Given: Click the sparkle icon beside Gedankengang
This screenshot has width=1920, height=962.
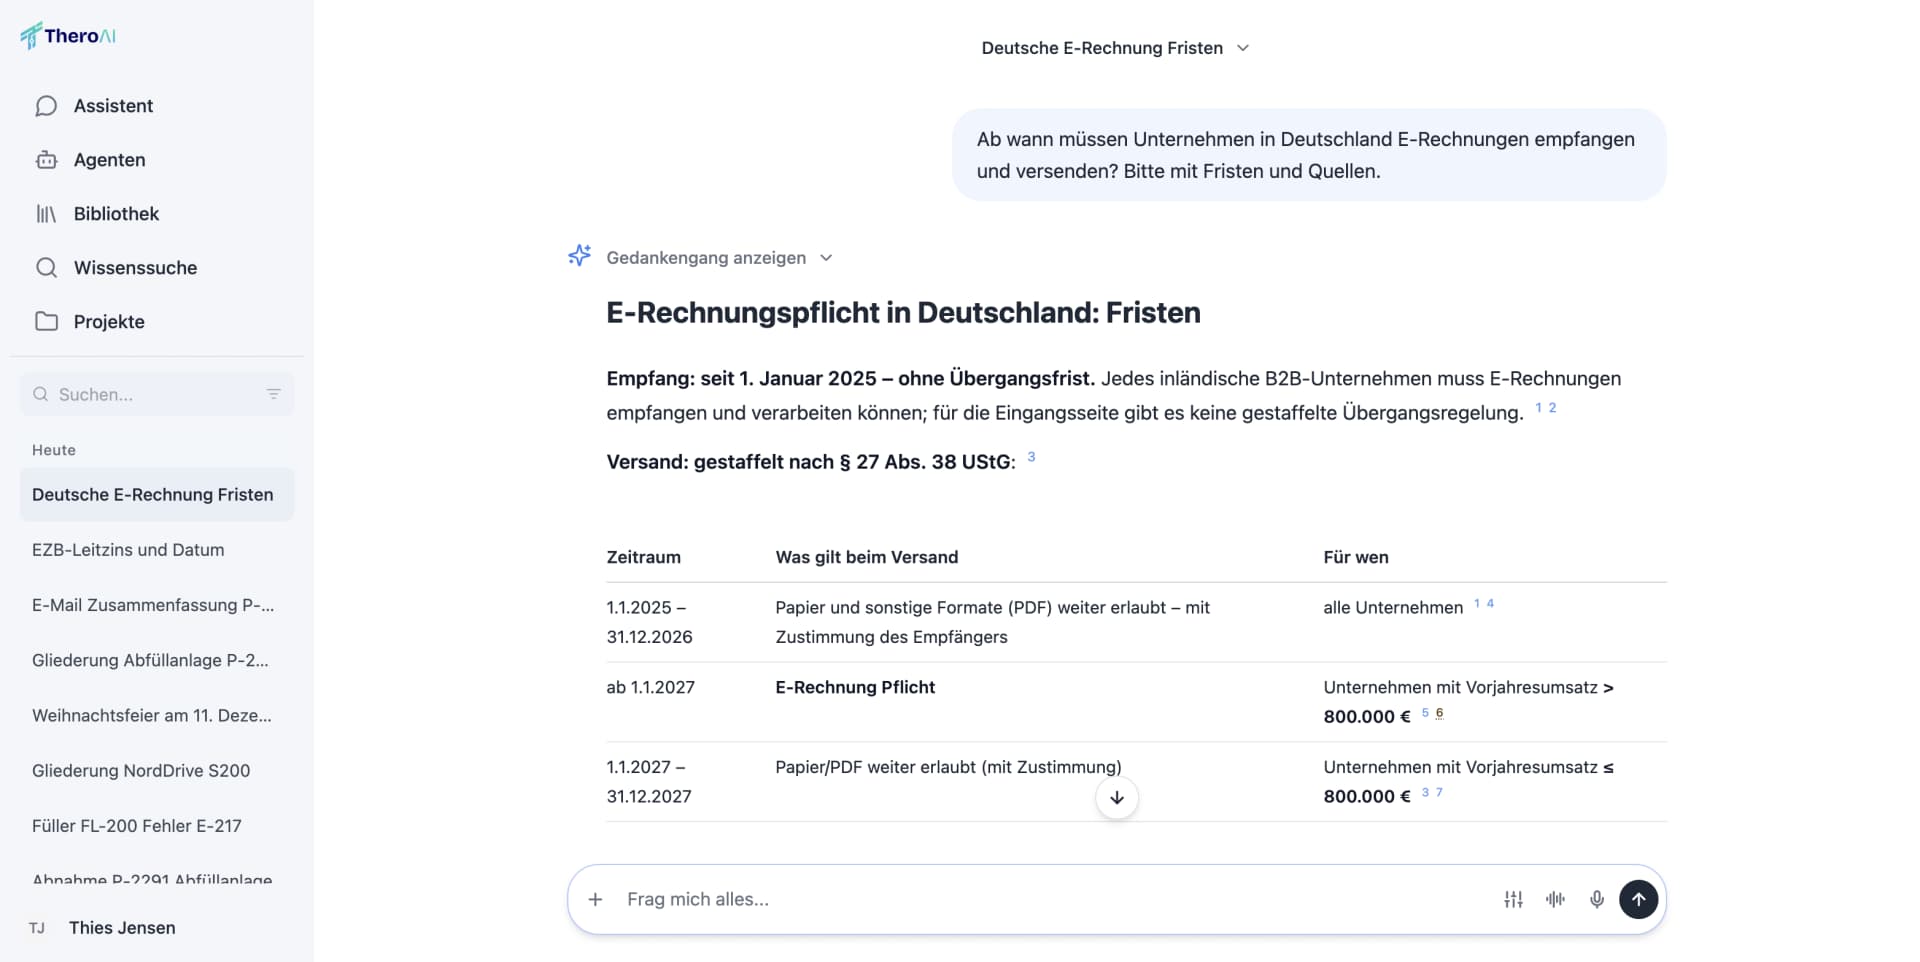Looking at the screenshot, I should click(580, 256).
